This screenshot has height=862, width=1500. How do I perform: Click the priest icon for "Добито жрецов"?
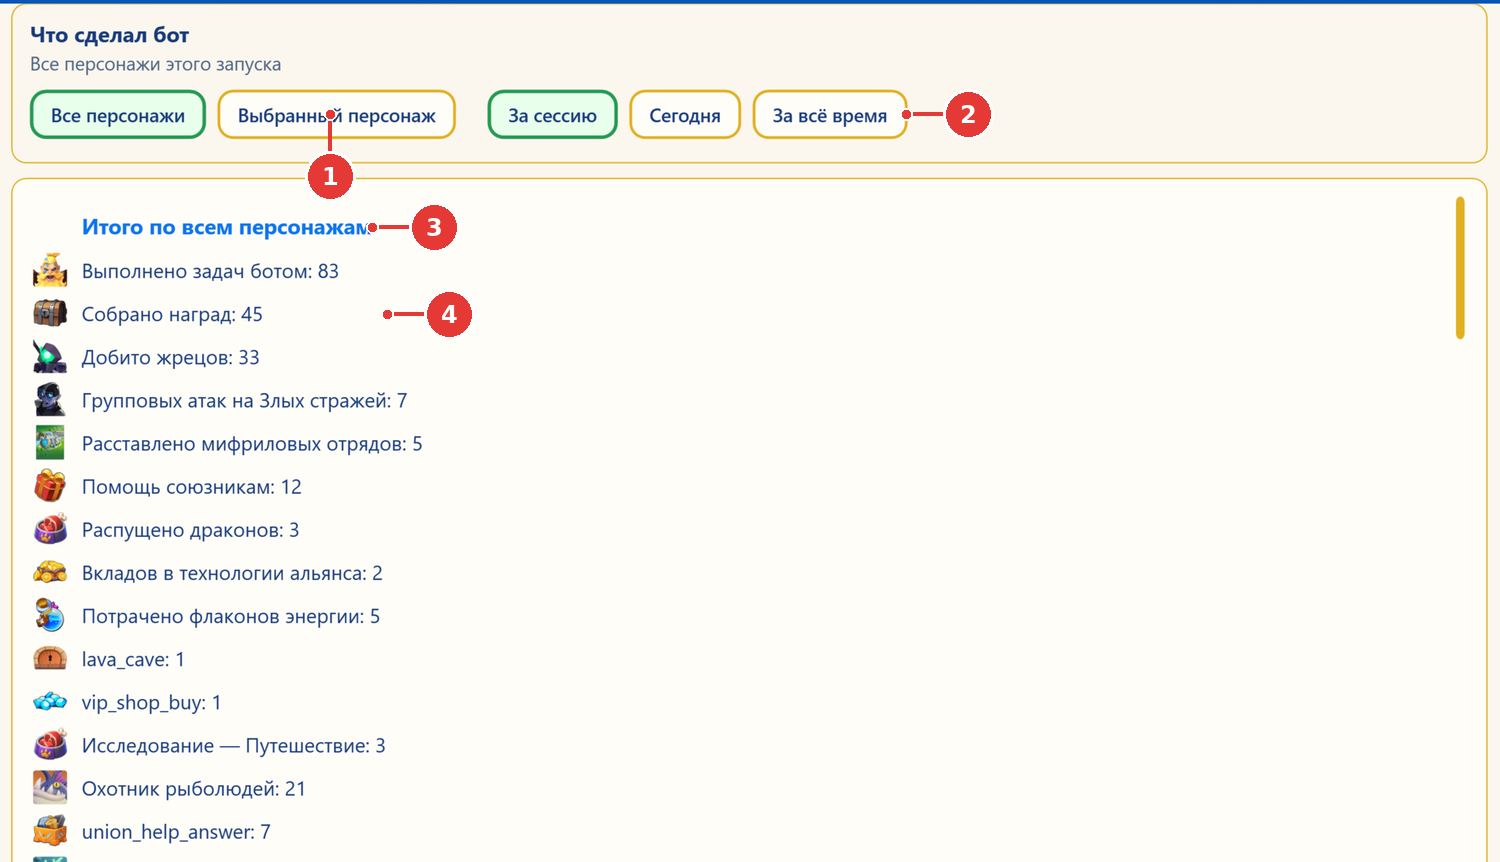point(50,357)
